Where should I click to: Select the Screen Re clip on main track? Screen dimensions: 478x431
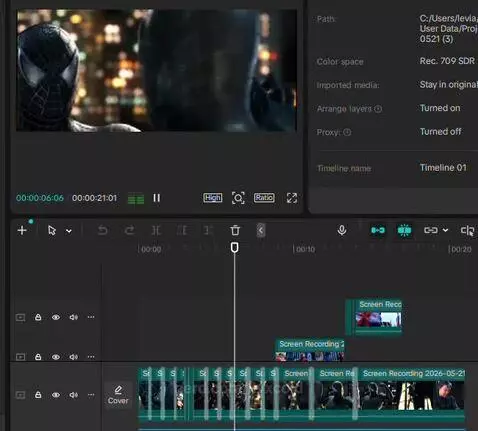(334, 394)
